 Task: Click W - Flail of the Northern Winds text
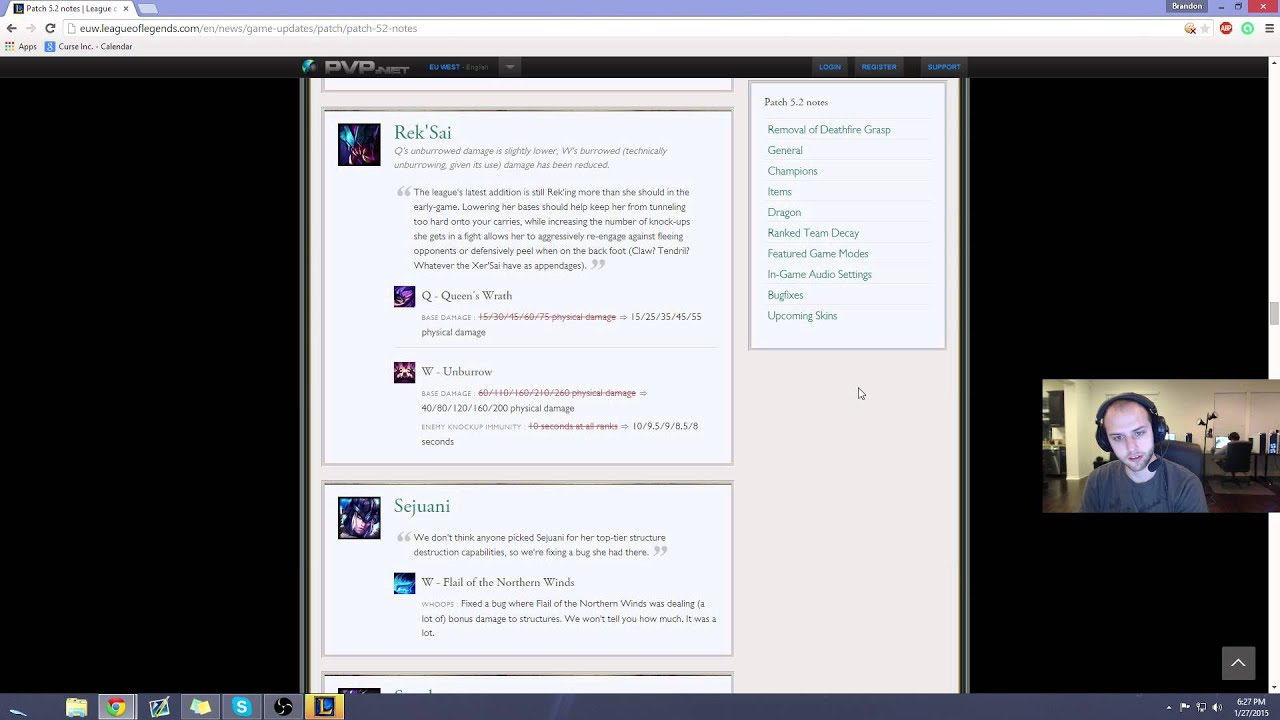[x=497, y=583]
